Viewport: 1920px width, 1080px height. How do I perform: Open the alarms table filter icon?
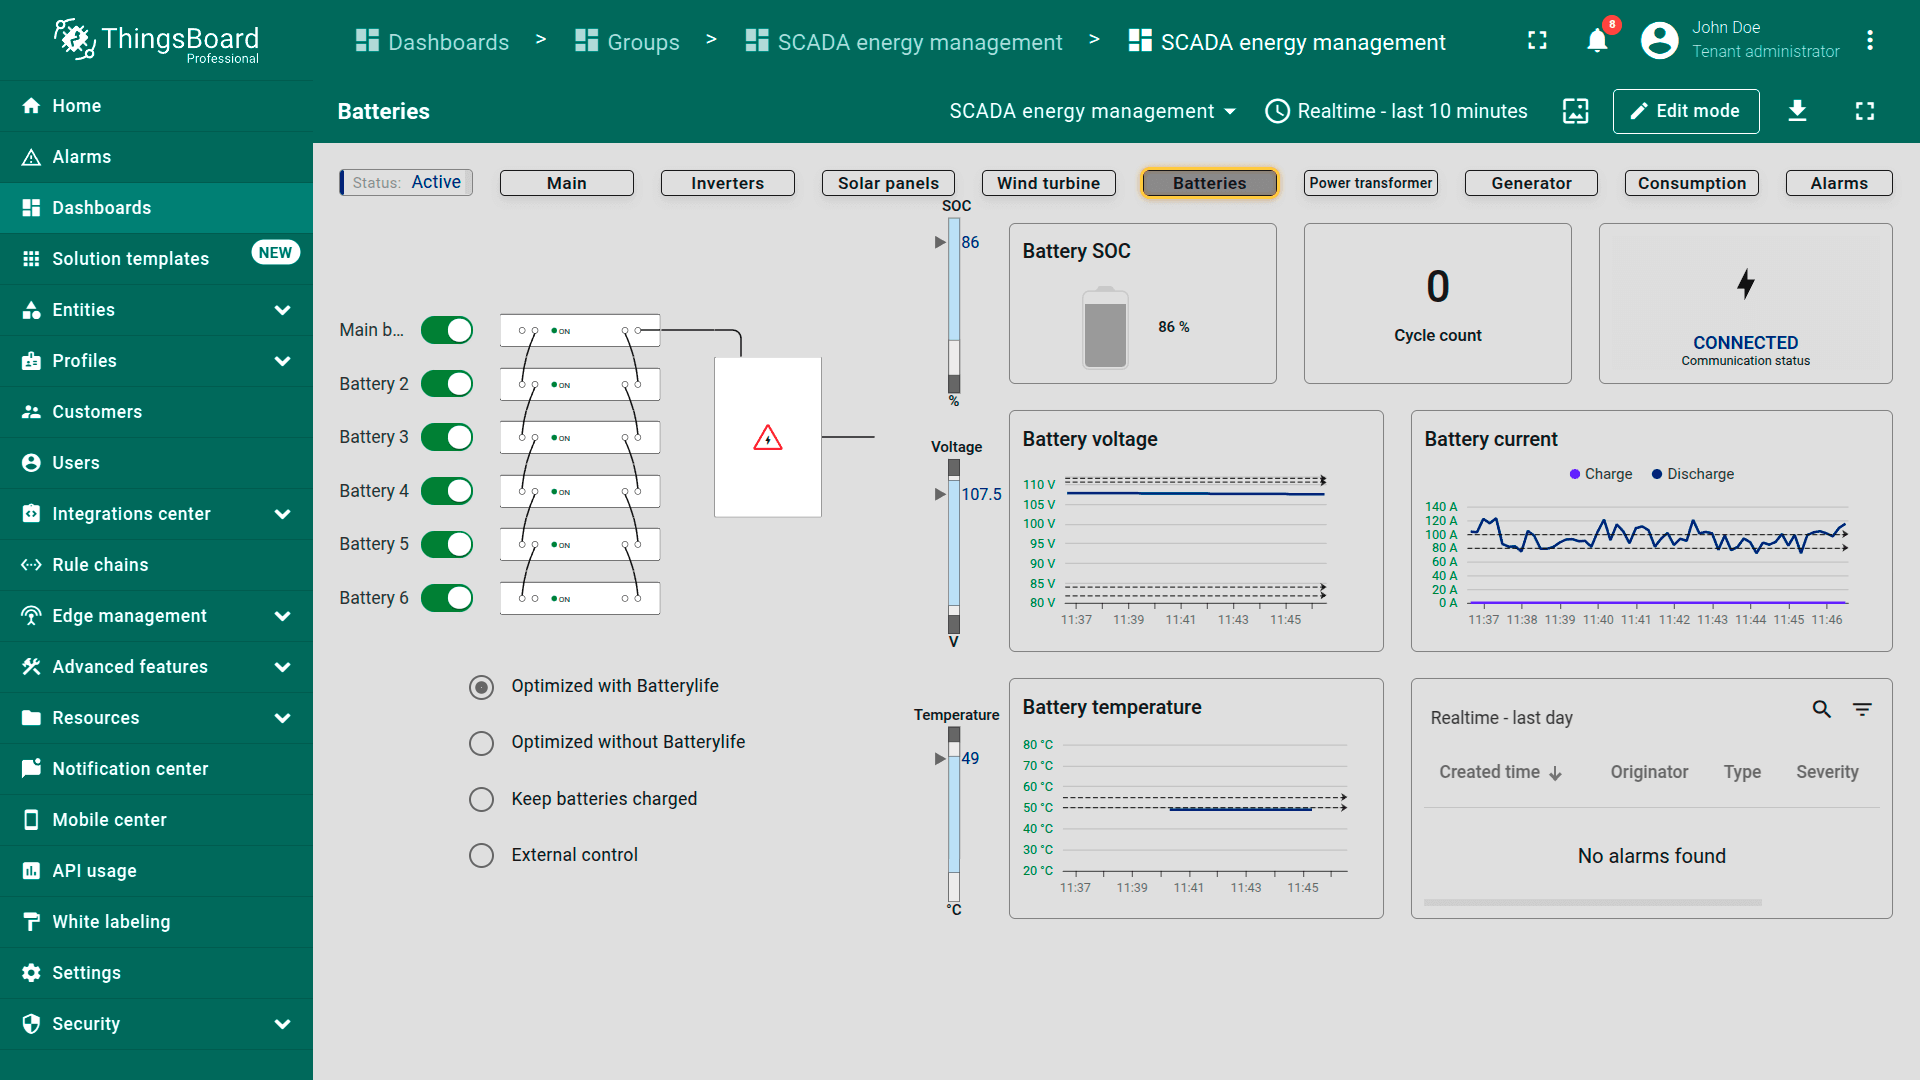1861,709
